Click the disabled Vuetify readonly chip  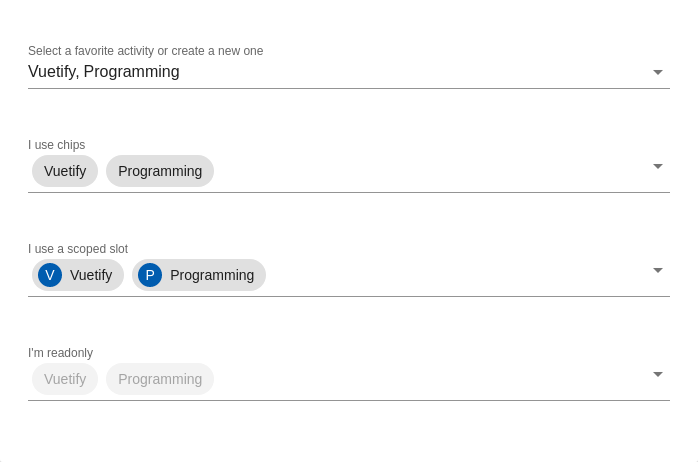pyautogui.click(x=65, y=379)
